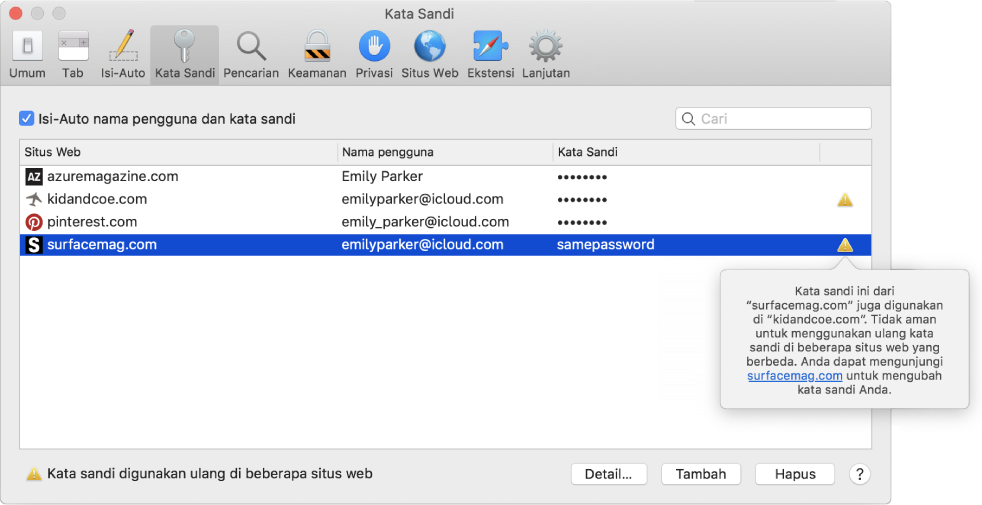Click hidden password of kidandcoe.com

pos(582,200)
